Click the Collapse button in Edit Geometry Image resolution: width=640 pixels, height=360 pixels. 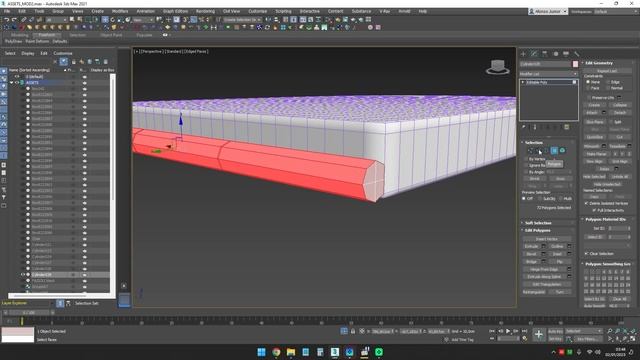(x=620, y=105)
